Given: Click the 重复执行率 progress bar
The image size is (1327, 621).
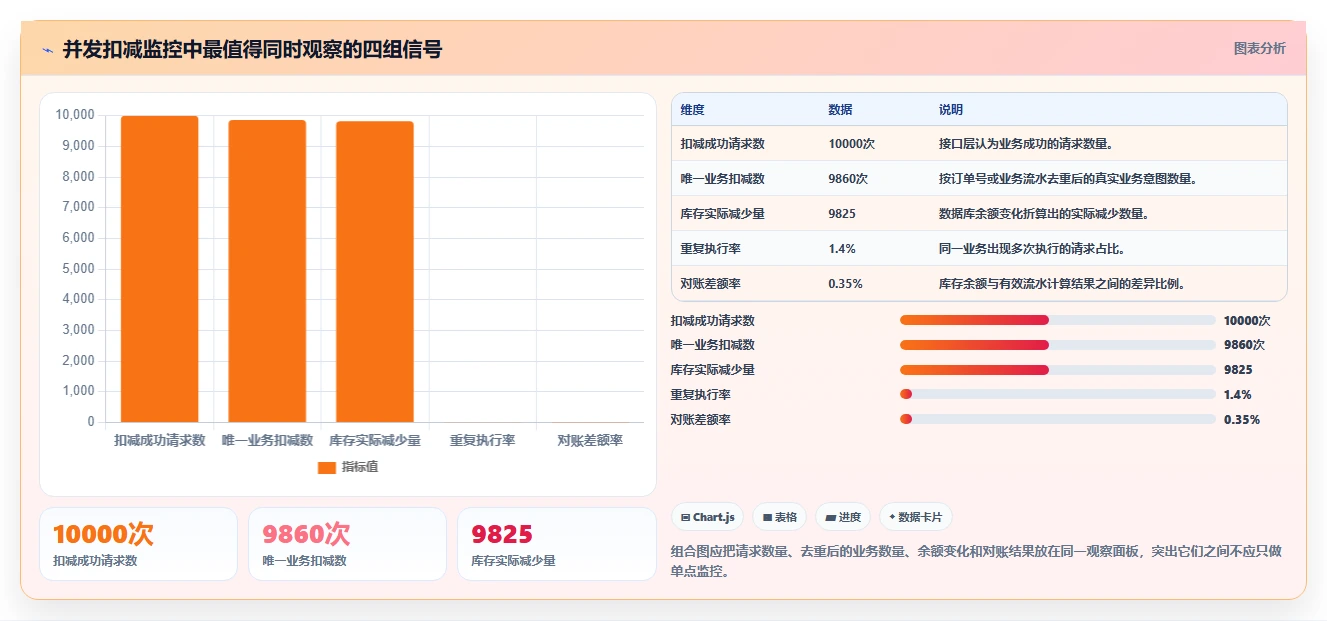Looking at the screenshot, I should click(1058, 394).
